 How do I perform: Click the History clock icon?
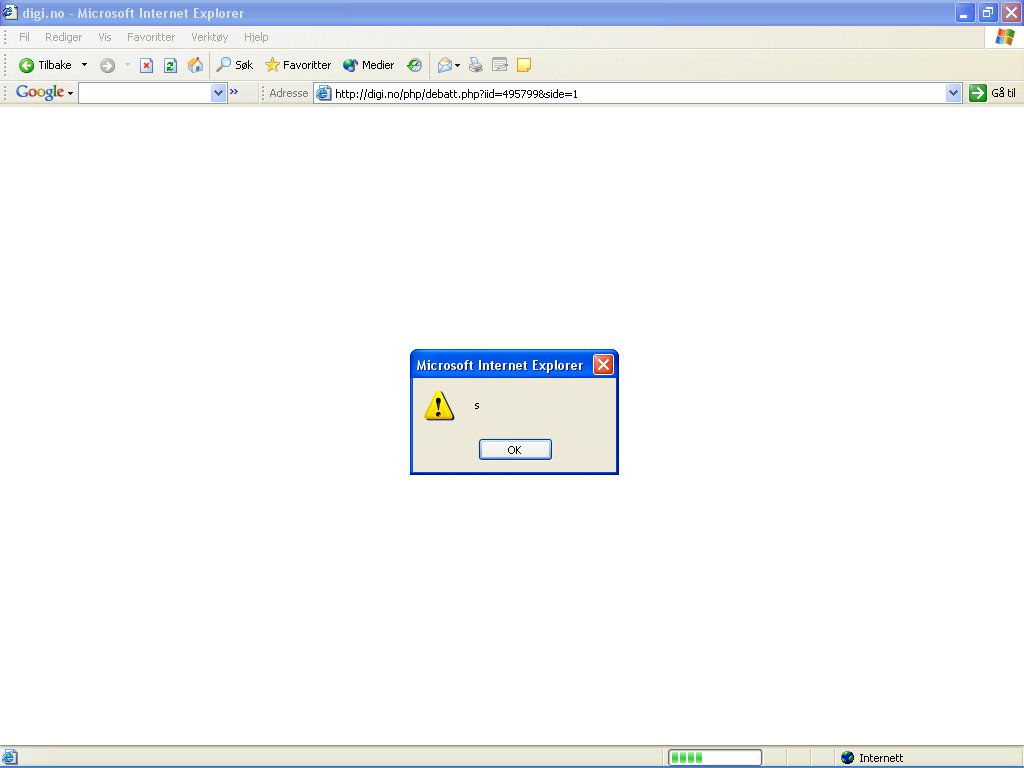[414, 65]
